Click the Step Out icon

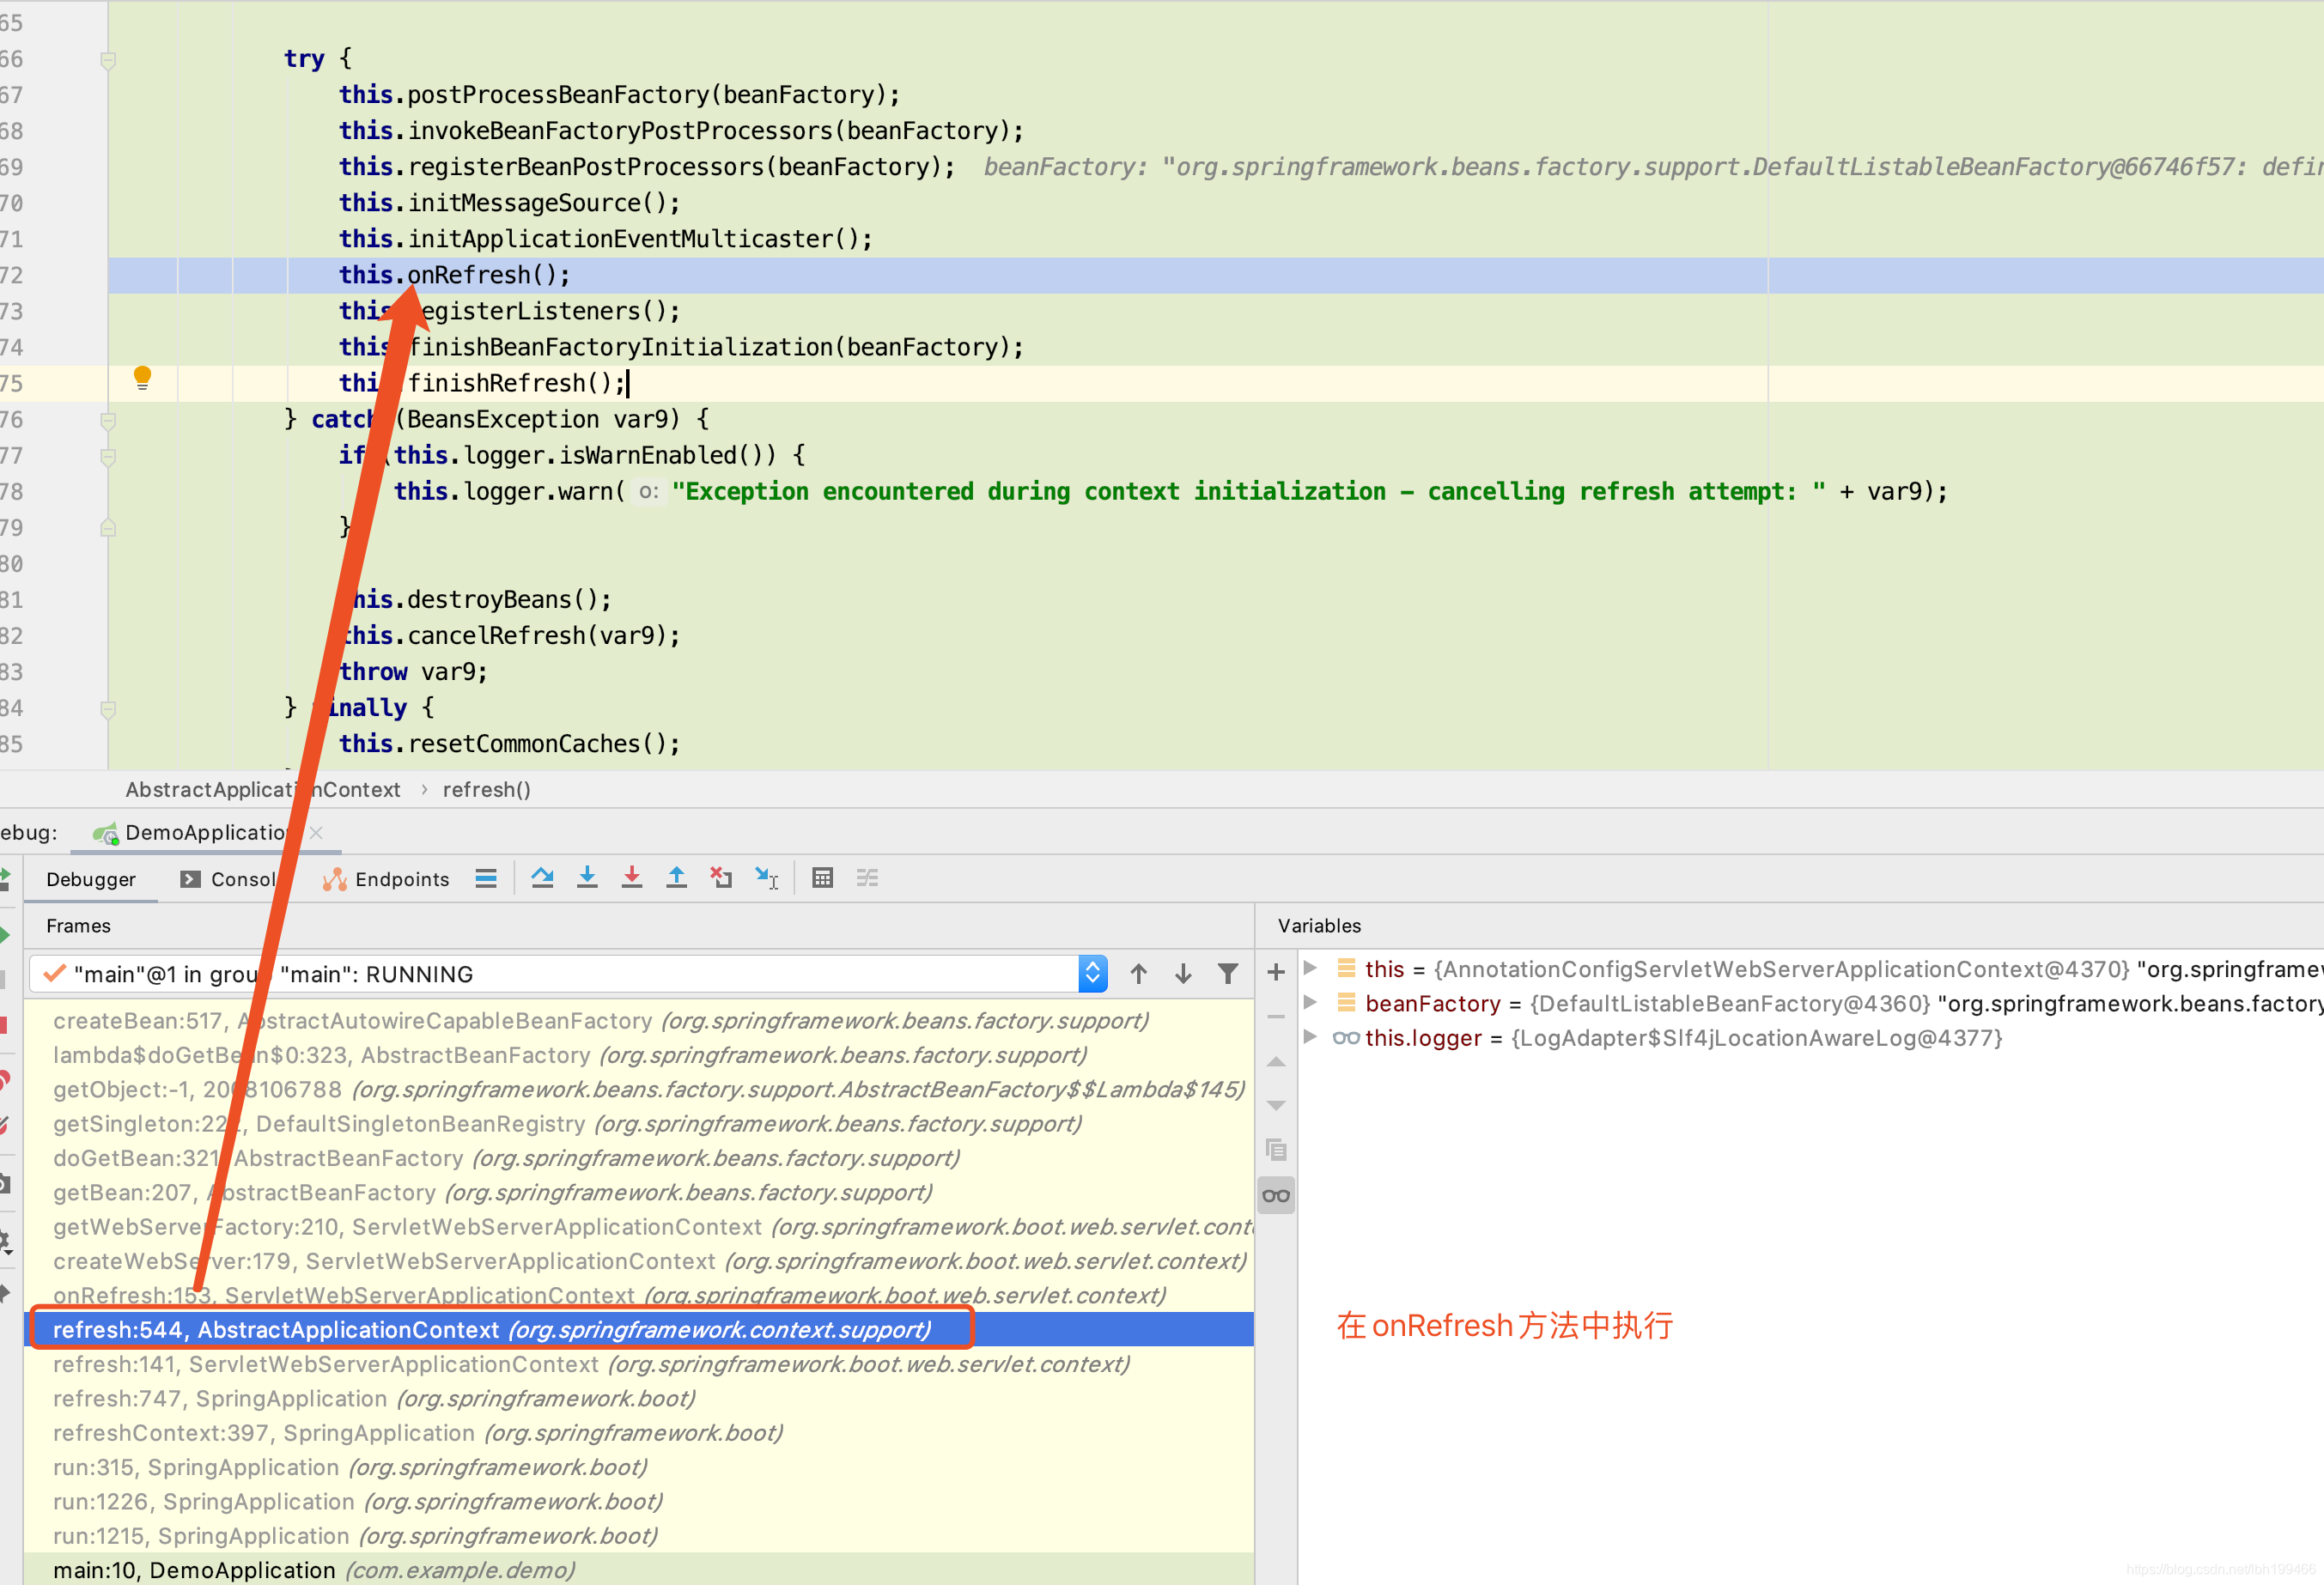(x=677, y=877)
